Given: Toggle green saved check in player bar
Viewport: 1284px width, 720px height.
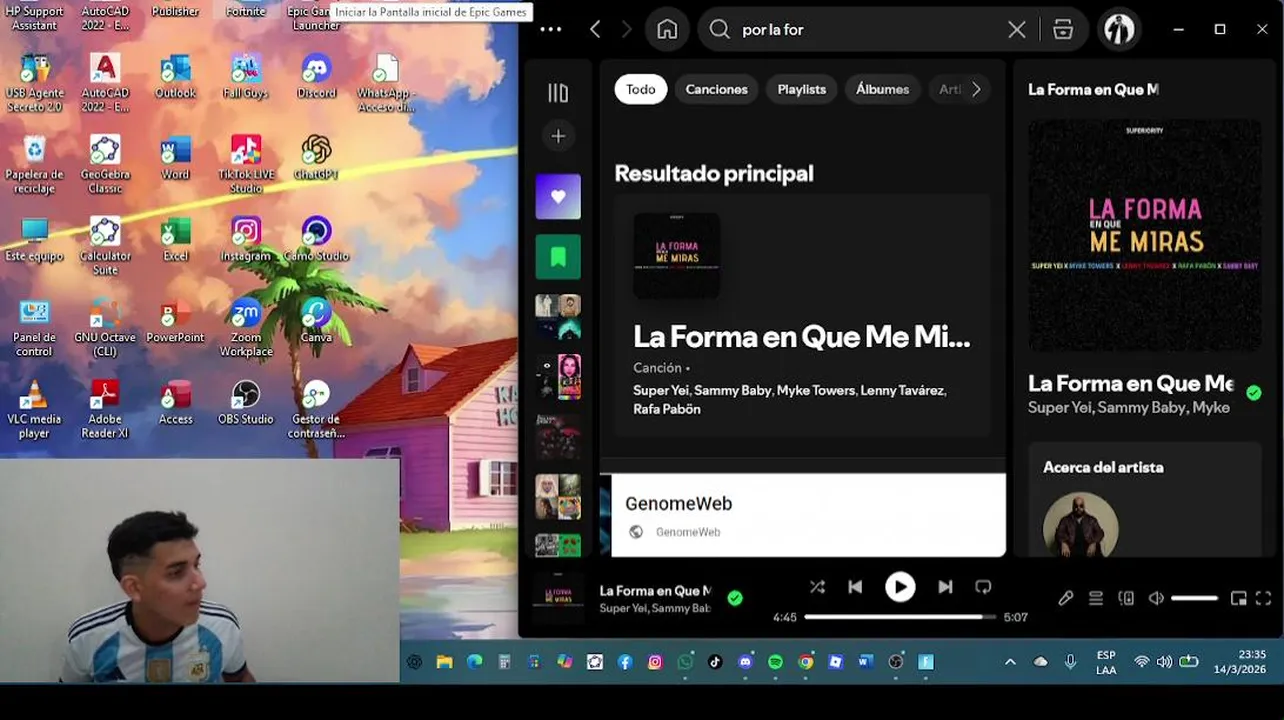Looking at the screenshot, I should (735, 598).
